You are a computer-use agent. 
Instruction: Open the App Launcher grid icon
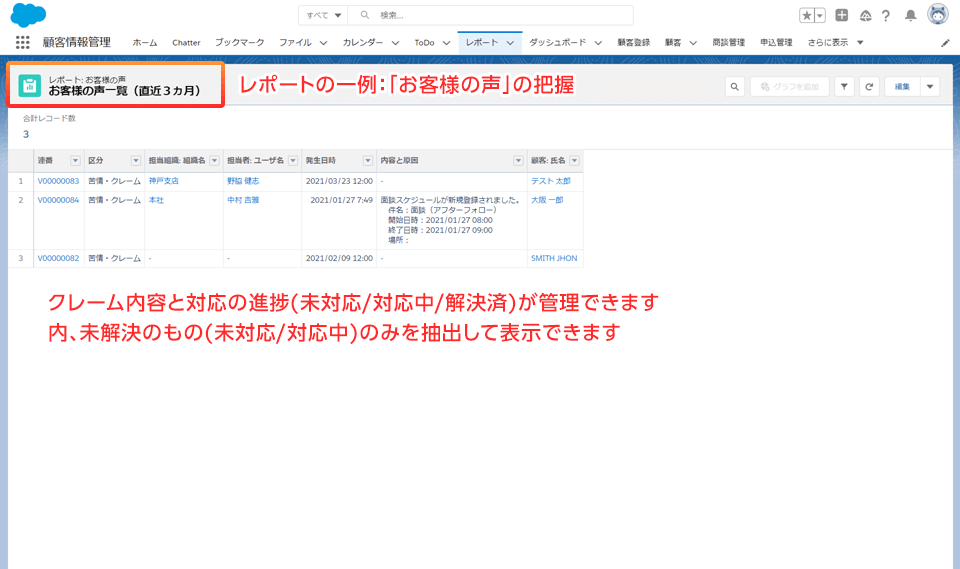coord(22,43)
